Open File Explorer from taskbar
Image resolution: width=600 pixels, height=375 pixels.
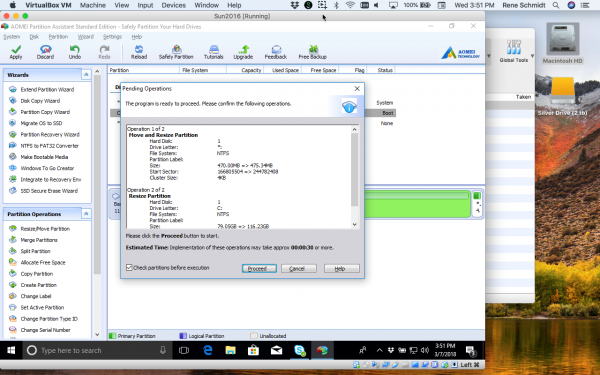click(230, 350)
